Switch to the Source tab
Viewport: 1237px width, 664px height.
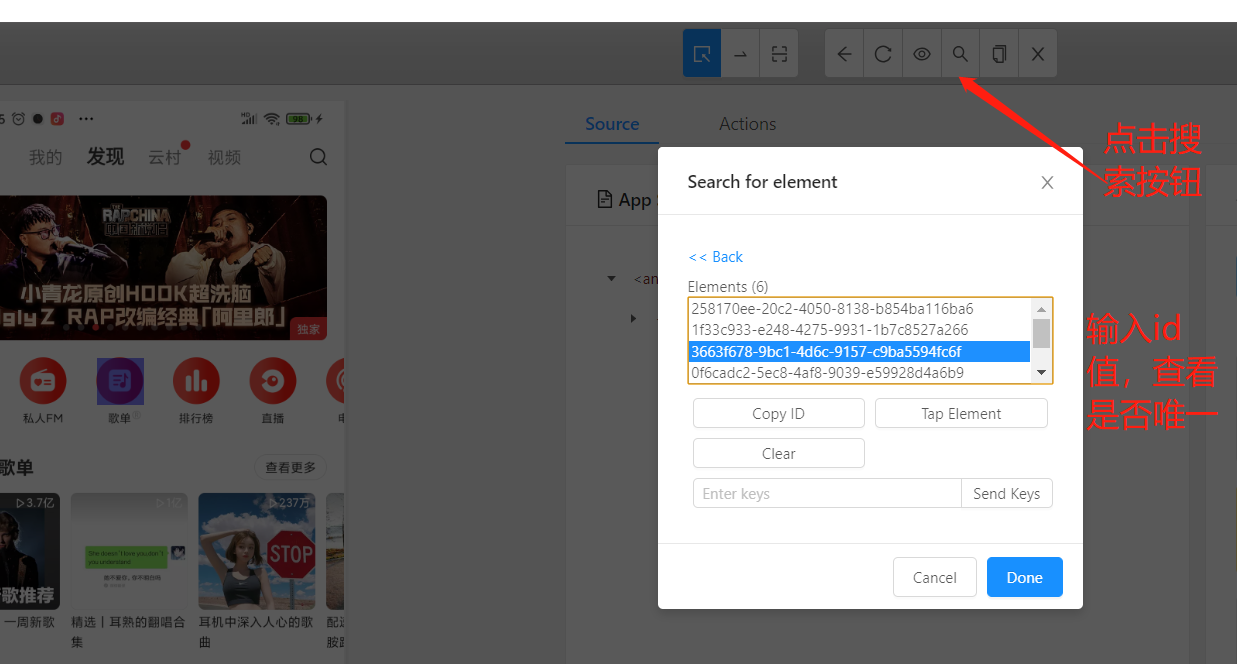(612, 124)
